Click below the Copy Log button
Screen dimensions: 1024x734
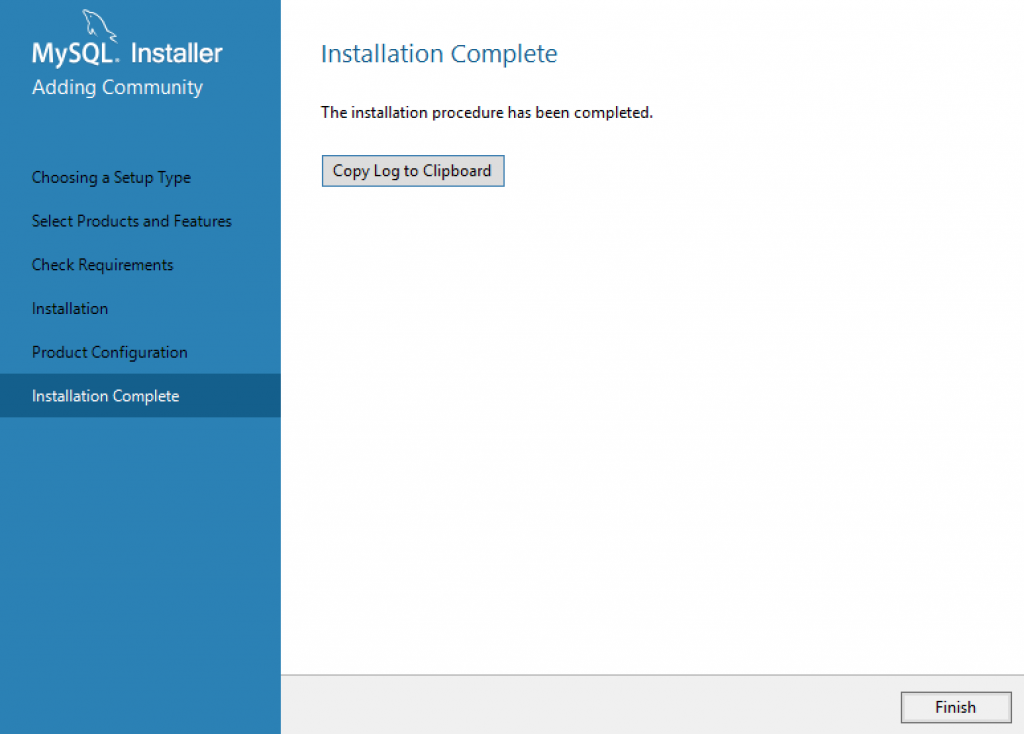click(412, 230)
